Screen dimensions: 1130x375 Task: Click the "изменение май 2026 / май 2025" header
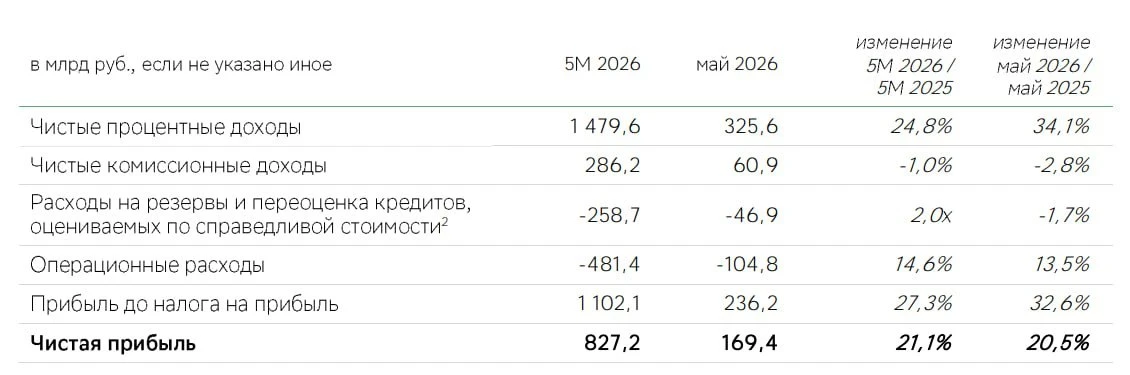[1041, 65]
